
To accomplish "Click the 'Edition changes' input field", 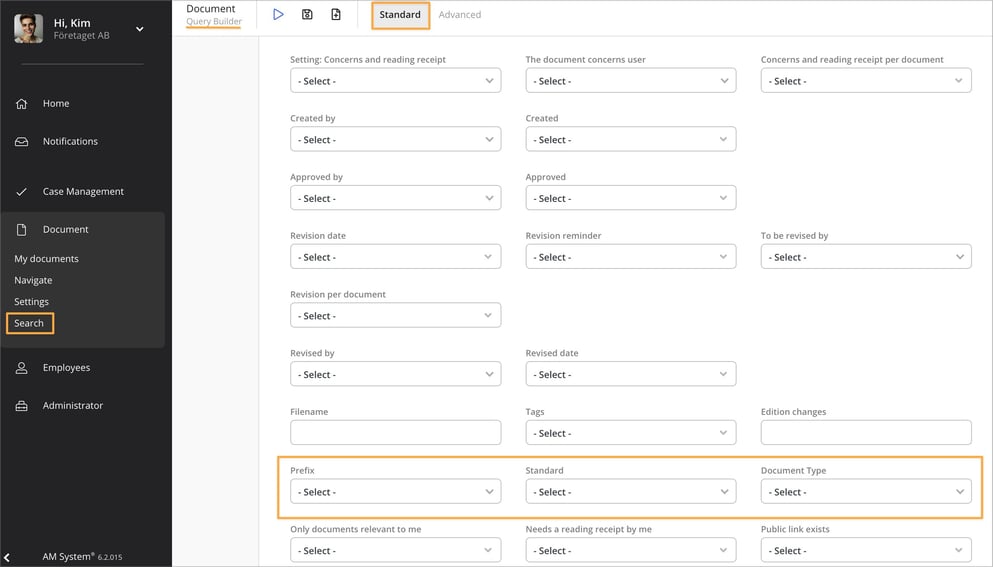I will [x=866, y=433].
